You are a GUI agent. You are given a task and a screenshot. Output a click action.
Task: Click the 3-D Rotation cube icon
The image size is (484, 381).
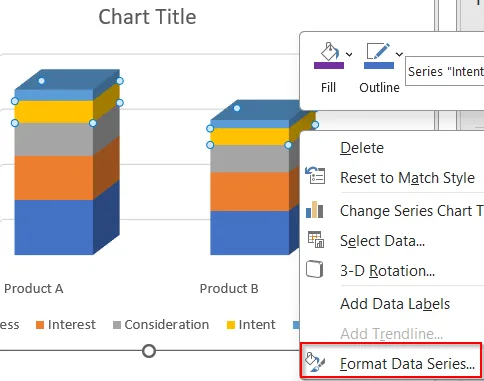point(315,269)
